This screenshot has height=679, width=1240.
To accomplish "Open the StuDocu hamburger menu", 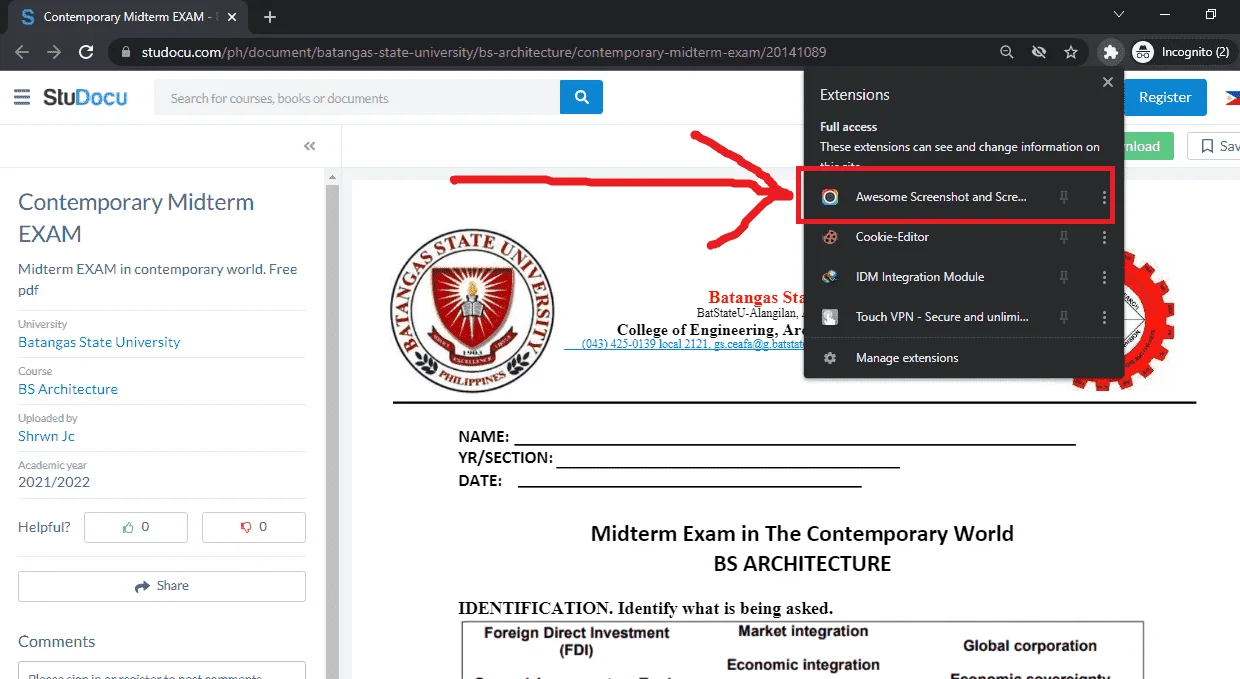I will coord(22,97).
